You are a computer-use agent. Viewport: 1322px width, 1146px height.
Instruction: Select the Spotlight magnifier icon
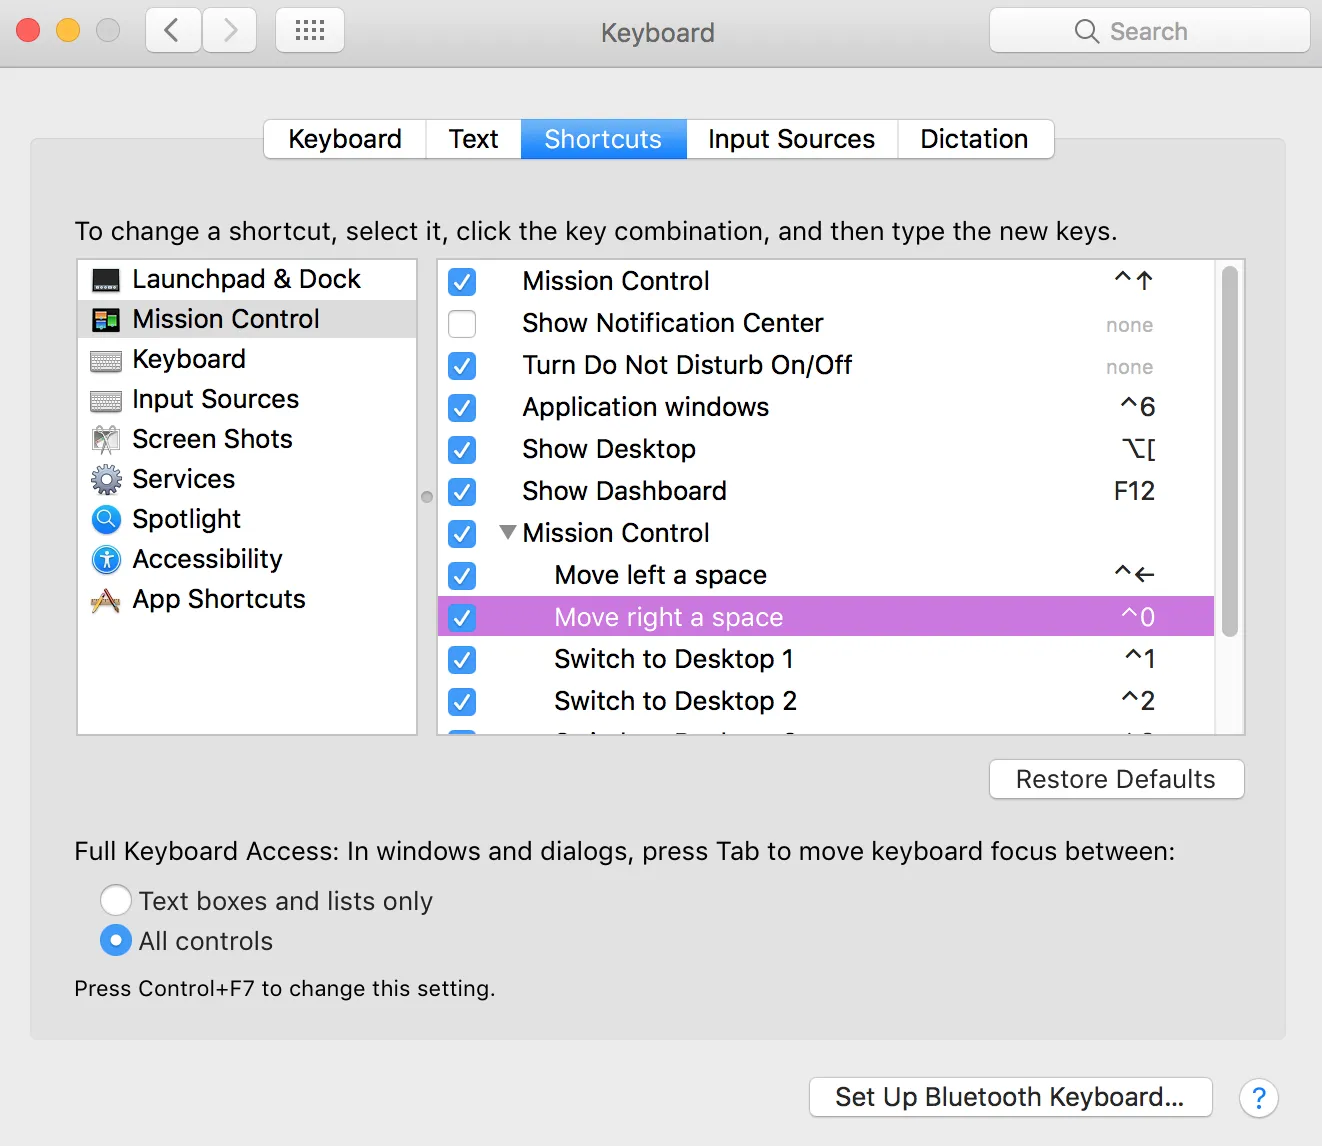pos(106,520)
